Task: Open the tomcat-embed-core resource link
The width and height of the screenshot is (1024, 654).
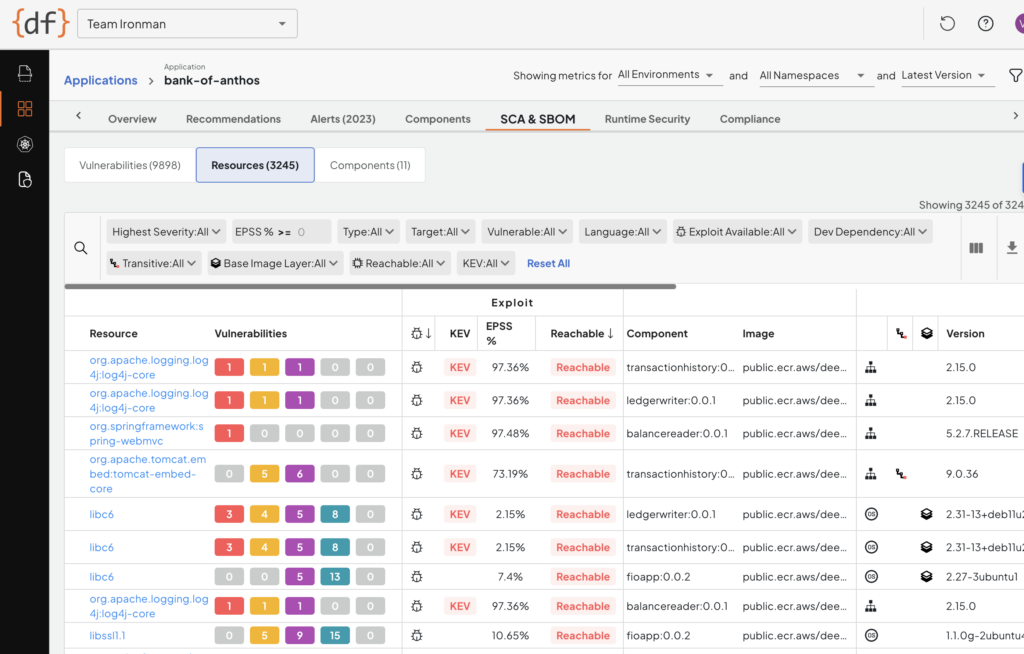Action: (x=148, y=474)
